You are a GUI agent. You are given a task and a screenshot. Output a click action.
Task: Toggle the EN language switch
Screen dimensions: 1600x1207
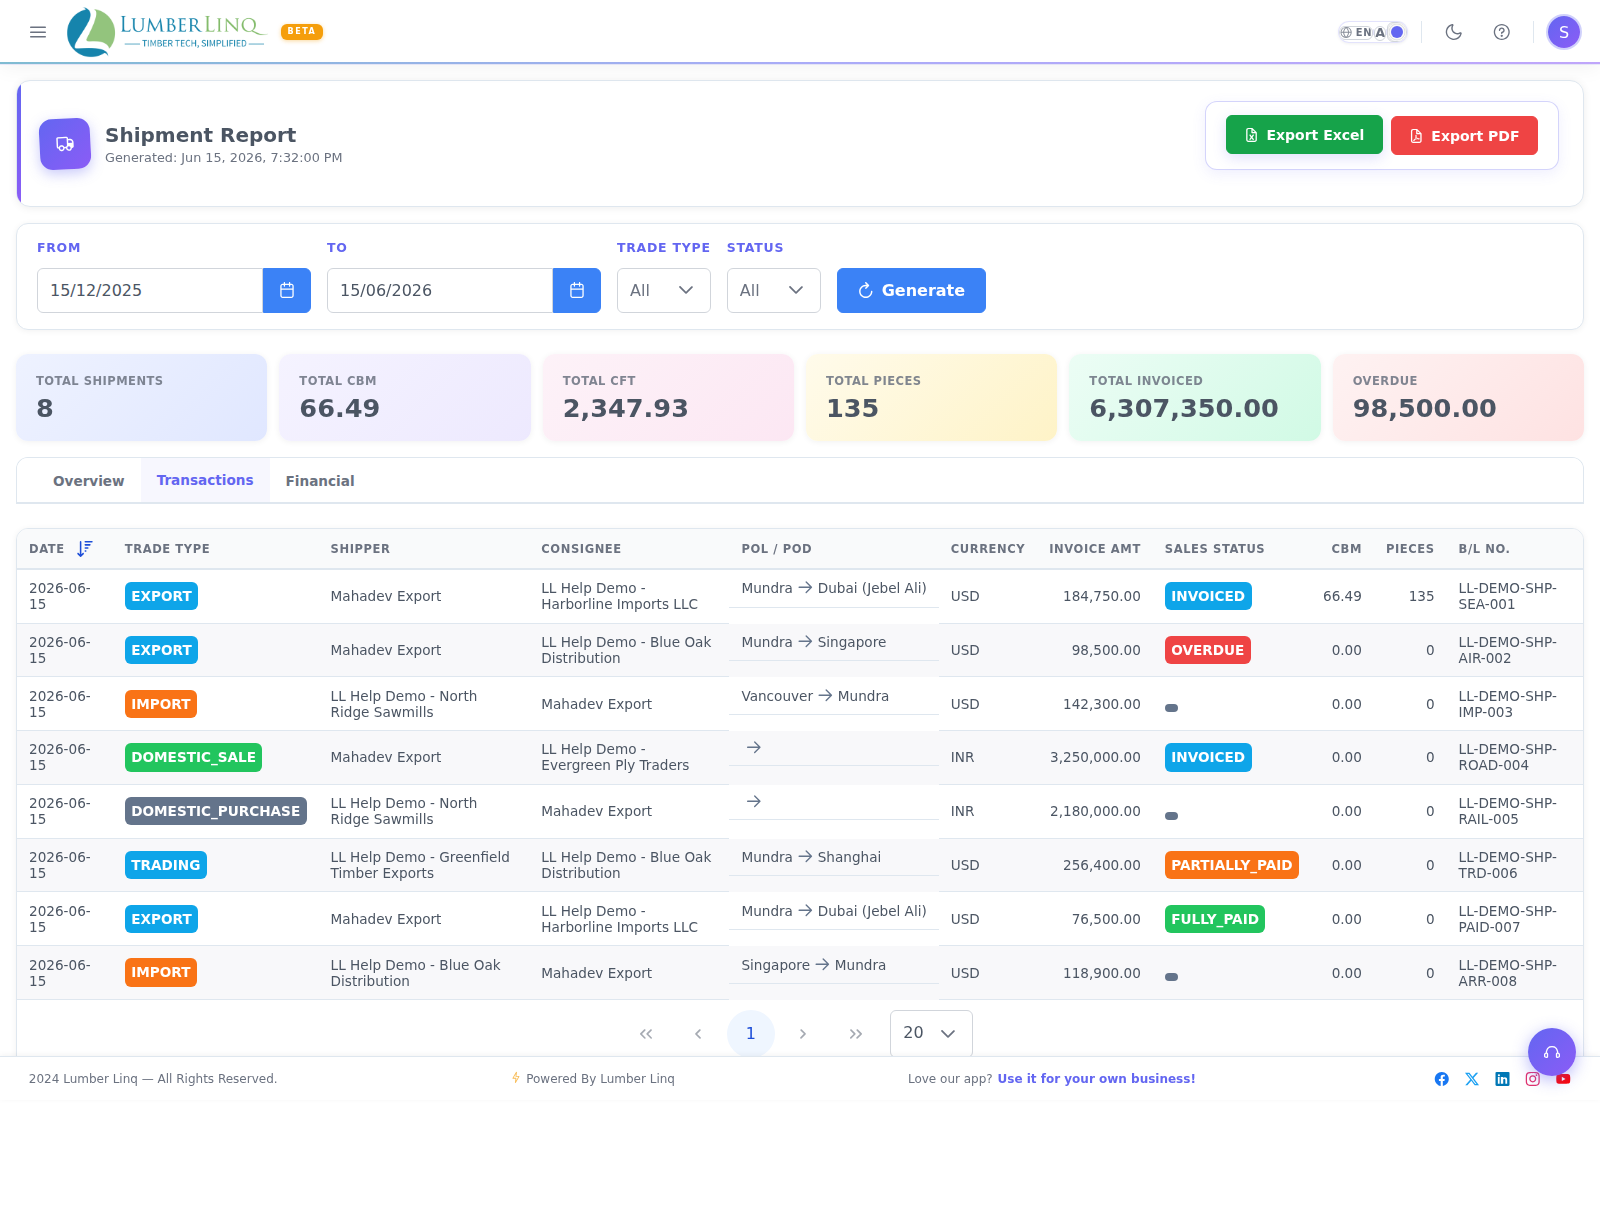[1373, 32]
